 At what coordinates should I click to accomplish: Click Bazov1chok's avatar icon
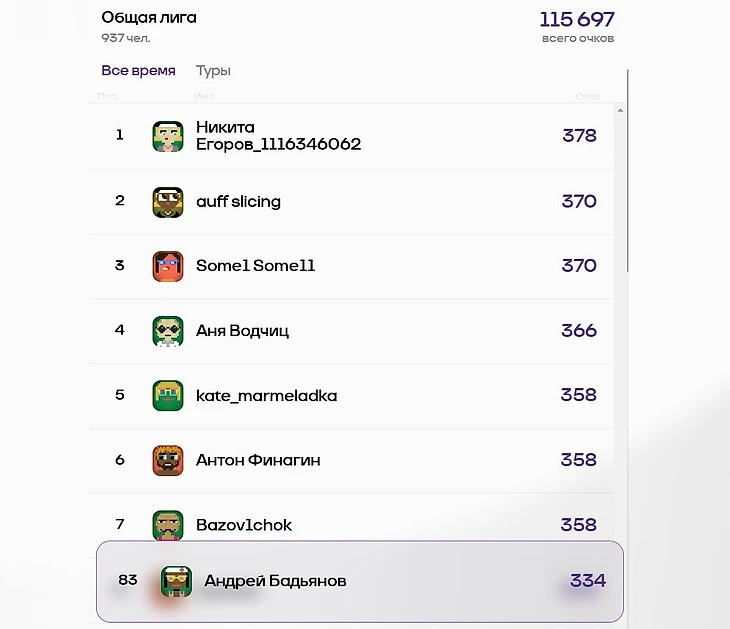click(x=168, y=525)
